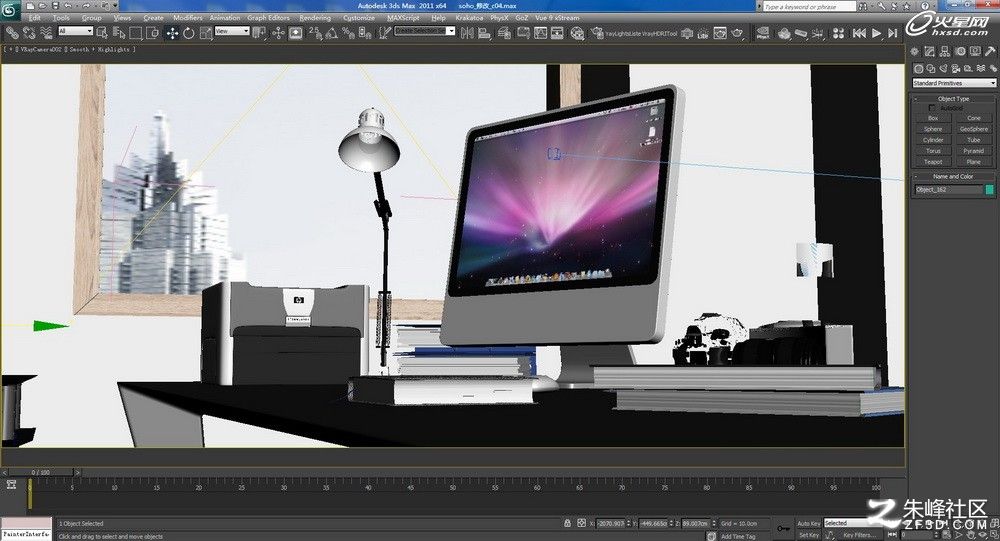Select the Shapes category icon
The image size is (1000, 541).
(930, 68)
